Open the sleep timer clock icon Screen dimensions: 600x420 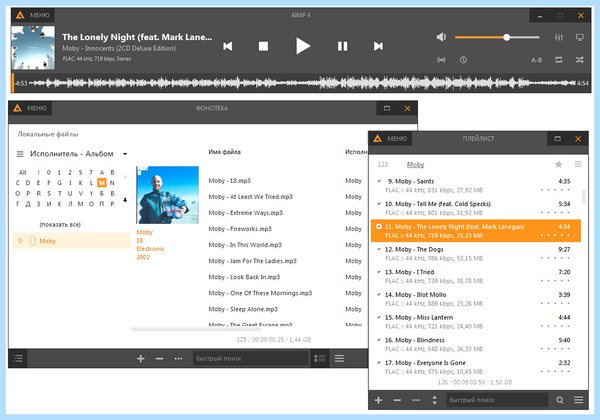[463, 60]
